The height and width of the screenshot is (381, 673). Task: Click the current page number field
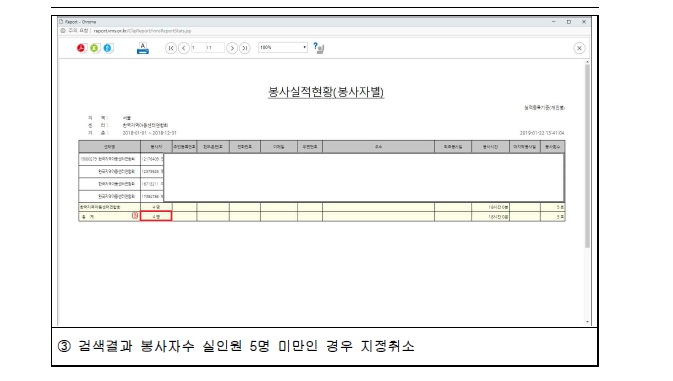tap(198, 48)
